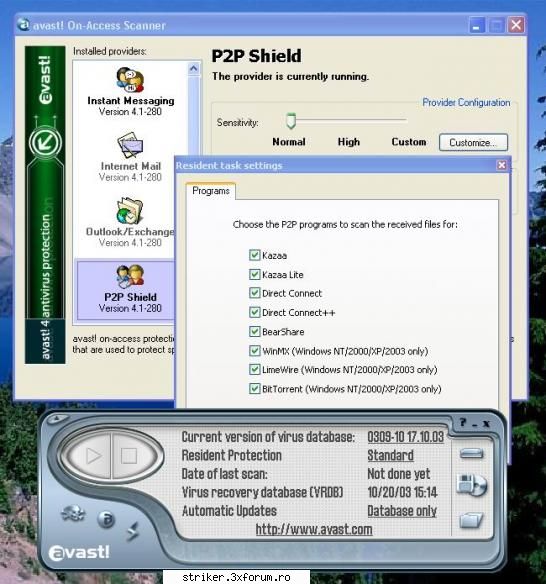
Task: Click the 'Not done yet' last scan value
Action: click(x=399, y=474)
